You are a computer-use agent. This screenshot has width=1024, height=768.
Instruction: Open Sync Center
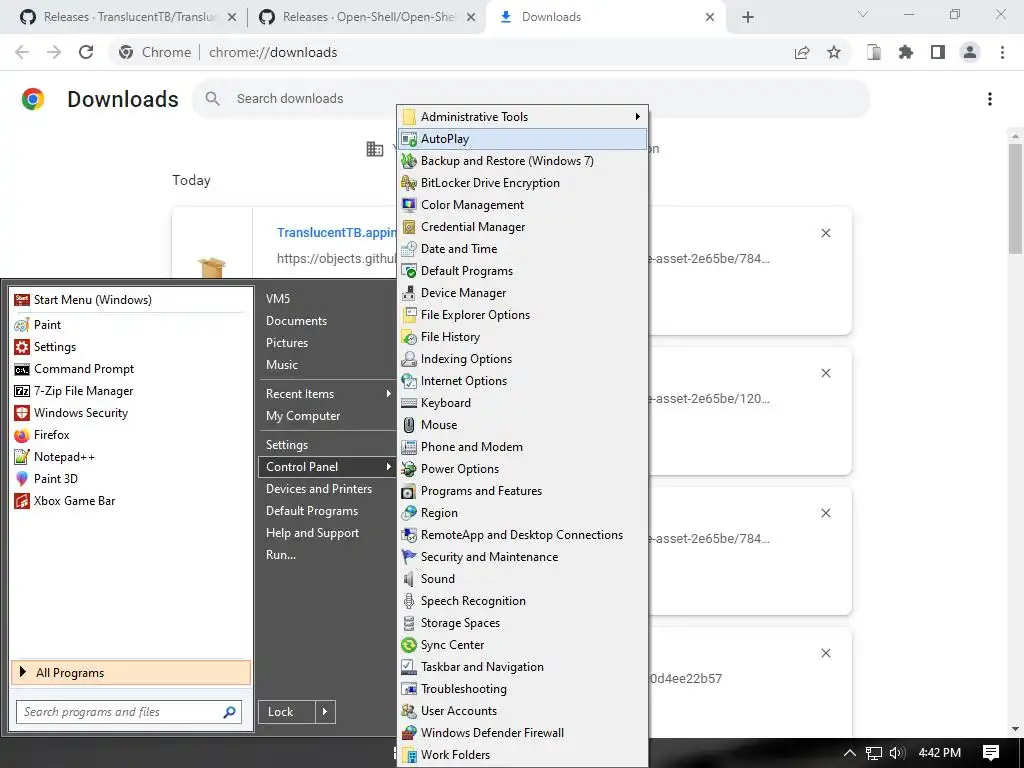point(522,645)
